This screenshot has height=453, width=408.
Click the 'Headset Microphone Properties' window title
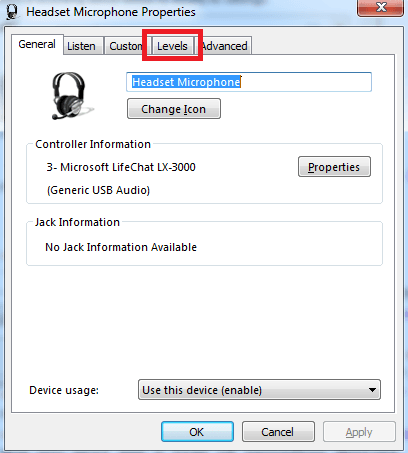click(111, 12)
